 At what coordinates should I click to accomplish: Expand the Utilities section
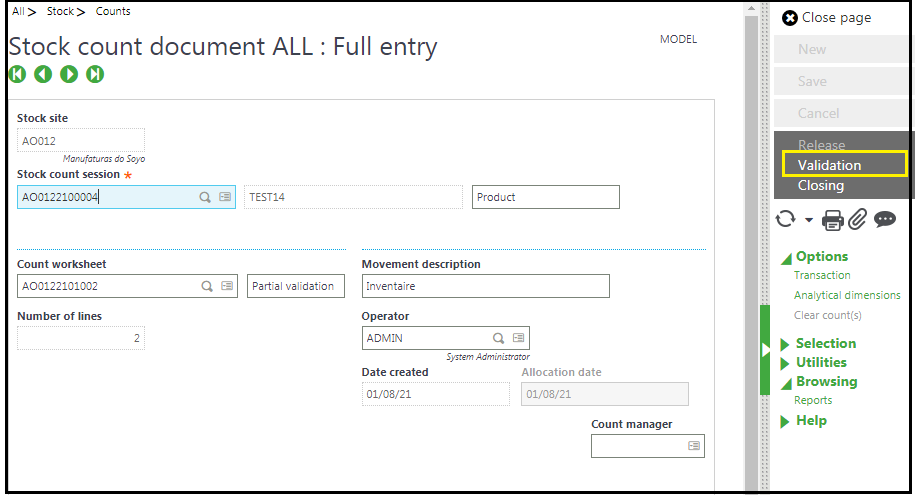[x=785, y=364]
